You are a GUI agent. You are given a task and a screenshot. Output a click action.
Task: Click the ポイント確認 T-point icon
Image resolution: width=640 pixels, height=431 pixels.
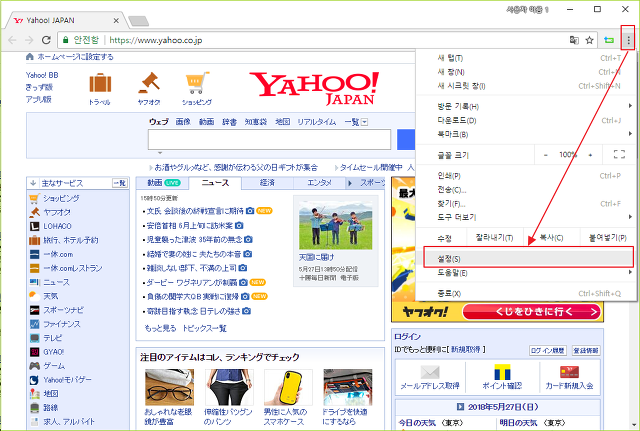click(x=502, y=372)
